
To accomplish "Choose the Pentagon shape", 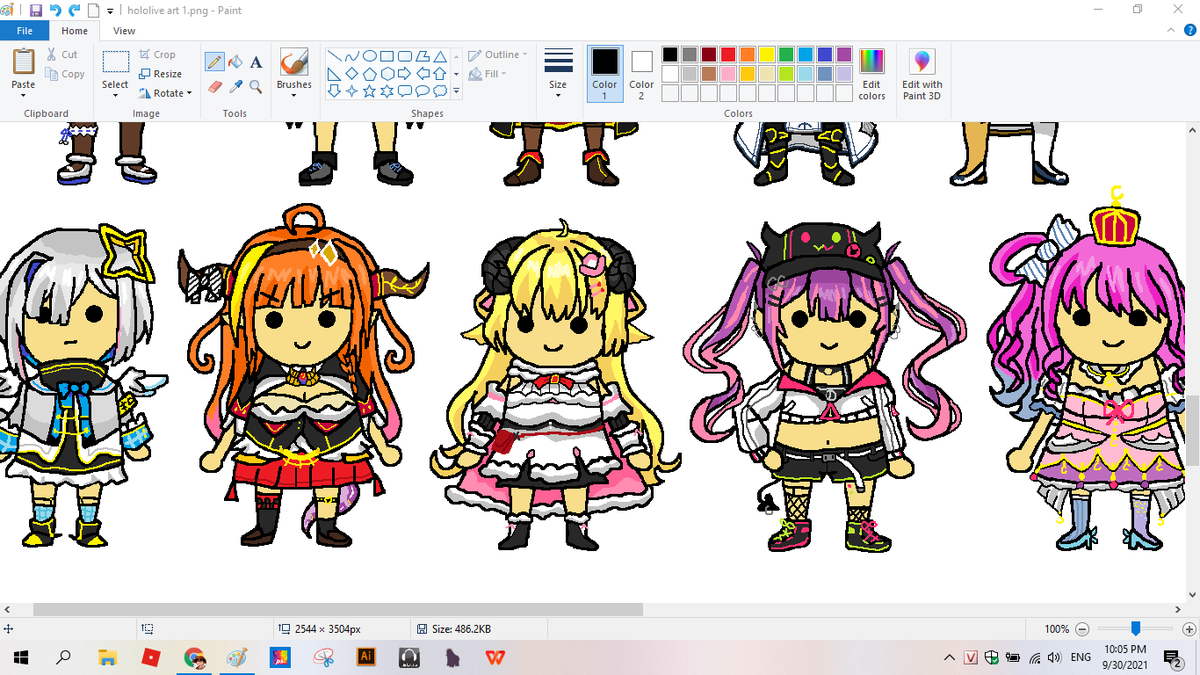I will (370, 73).
